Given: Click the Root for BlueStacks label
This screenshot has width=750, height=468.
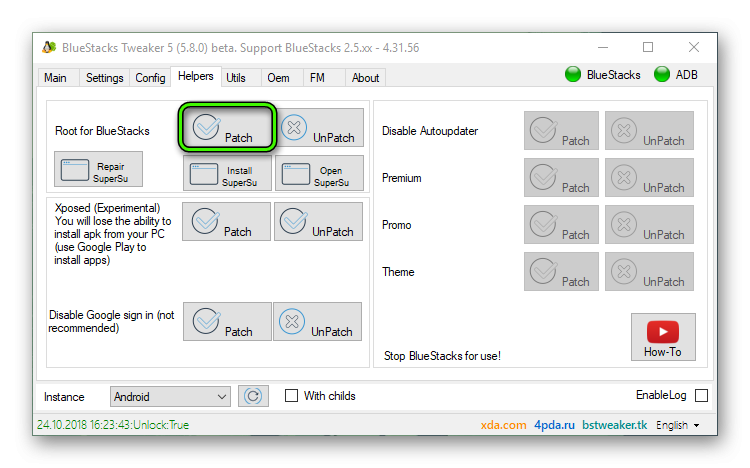Looking at the screenshot, I should point(102,131).
